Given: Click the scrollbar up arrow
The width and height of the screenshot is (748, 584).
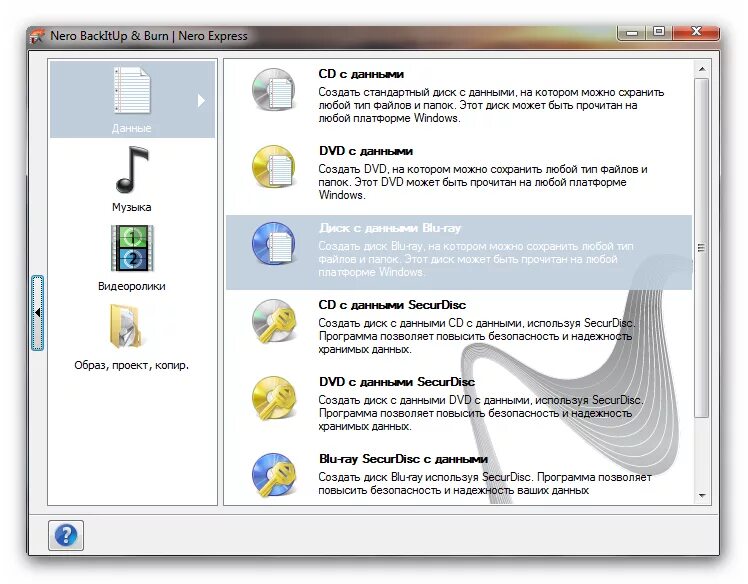Looking at the screenshot, I should point(702,69).
